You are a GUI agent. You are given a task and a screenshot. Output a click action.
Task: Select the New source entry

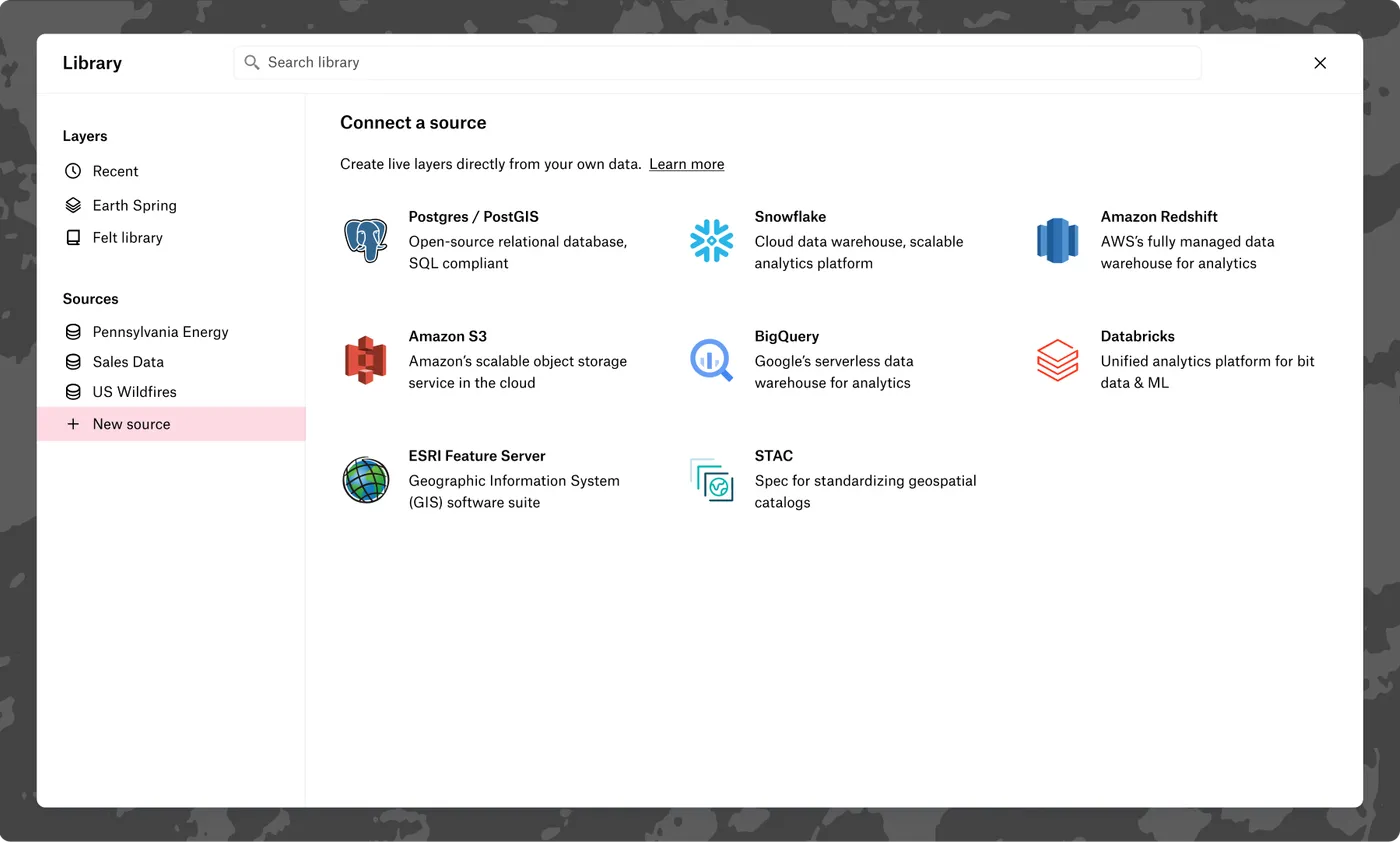point(171,424)
